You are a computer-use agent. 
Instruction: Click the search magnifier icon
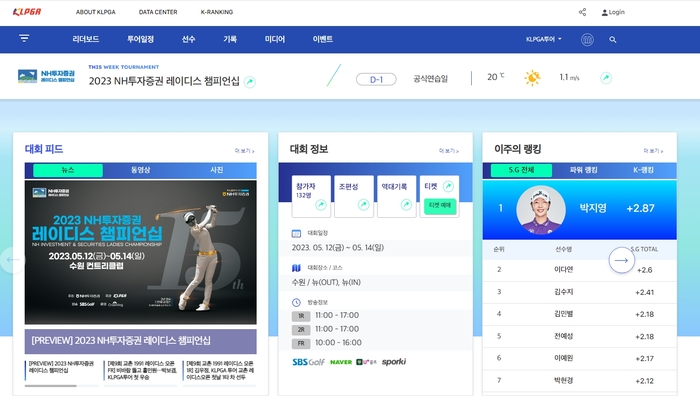click(x=613, y=40)
